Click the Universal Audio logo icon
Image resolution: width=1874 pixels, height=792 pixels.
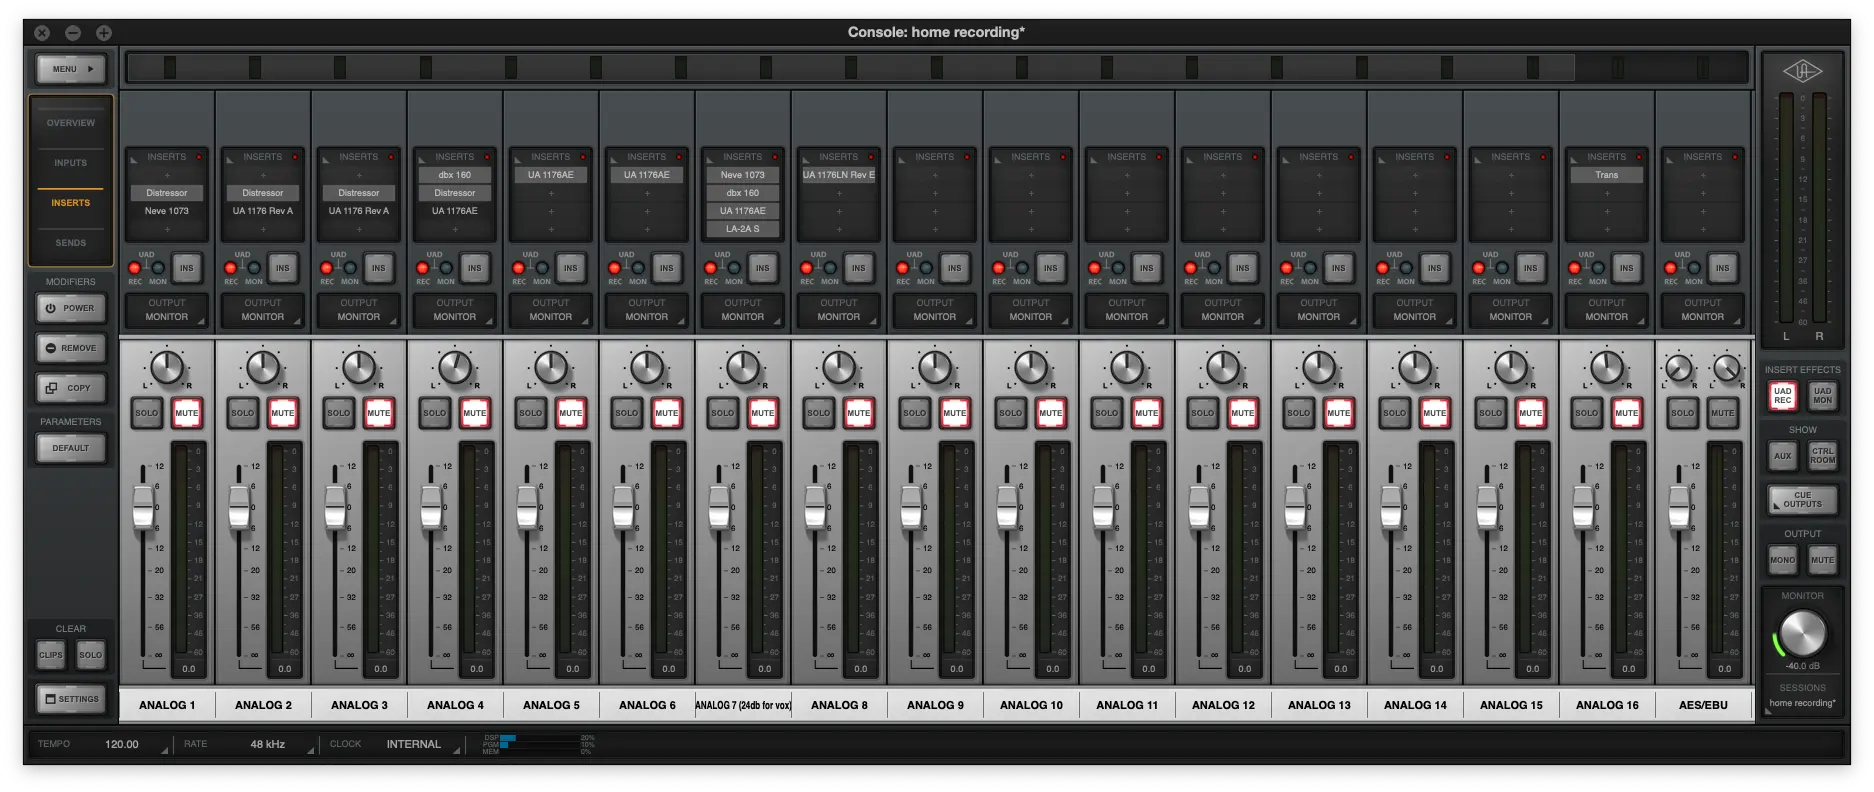pos(1802,71)
